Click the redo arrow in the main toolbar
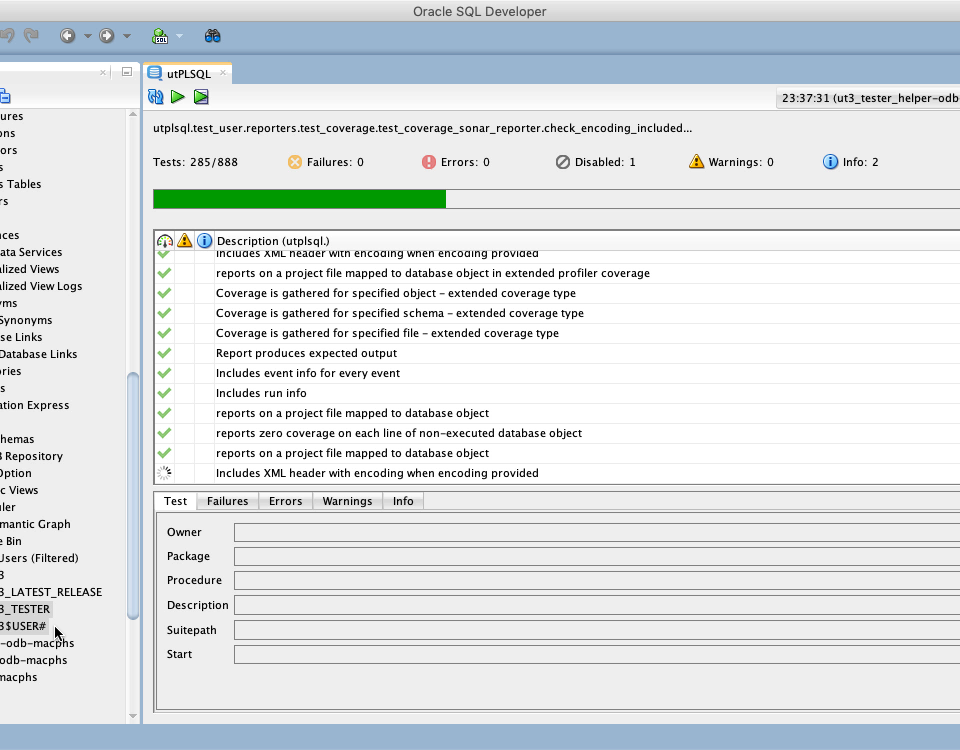 tap(31, 36)
